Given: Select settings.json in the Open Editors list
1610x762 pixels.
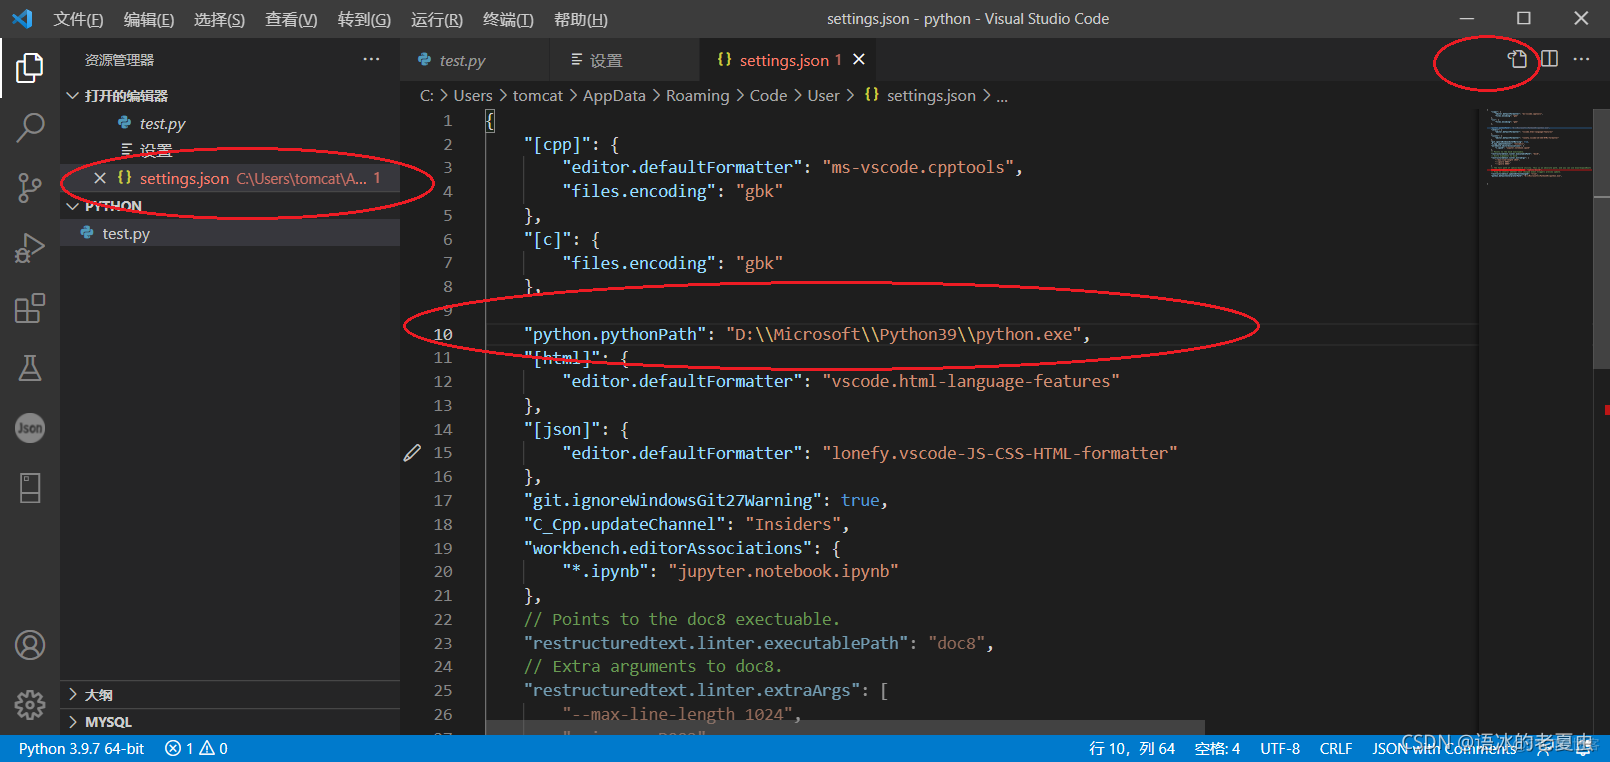Looking at the screenshot, I should tap(230, 178).
